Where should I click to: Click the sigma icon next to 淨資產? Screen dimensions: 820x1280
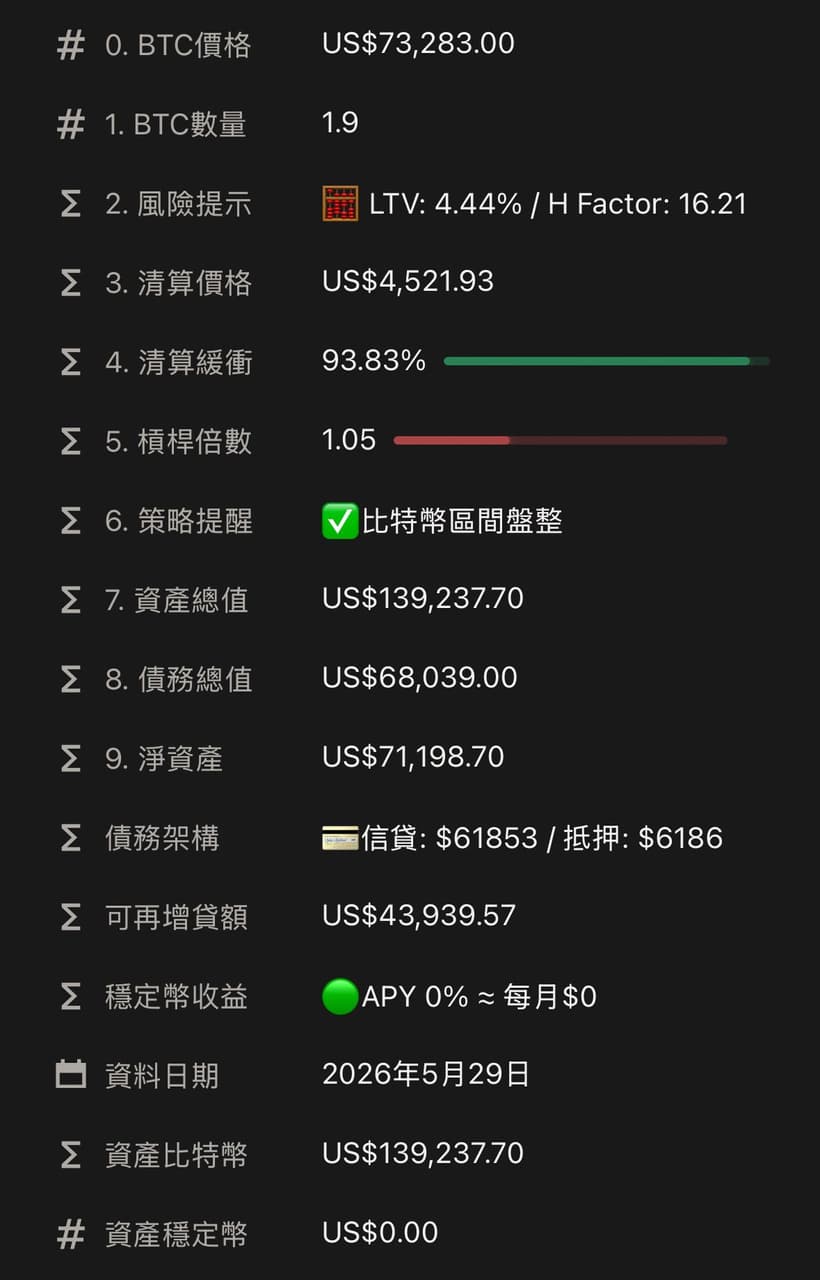point(71,759)
